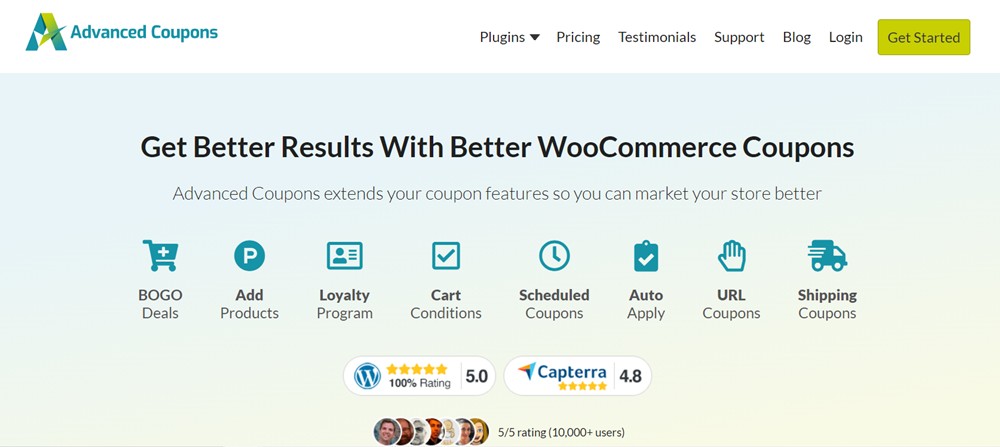Click the Auto Apply clipboard icon

coord(646,256)
